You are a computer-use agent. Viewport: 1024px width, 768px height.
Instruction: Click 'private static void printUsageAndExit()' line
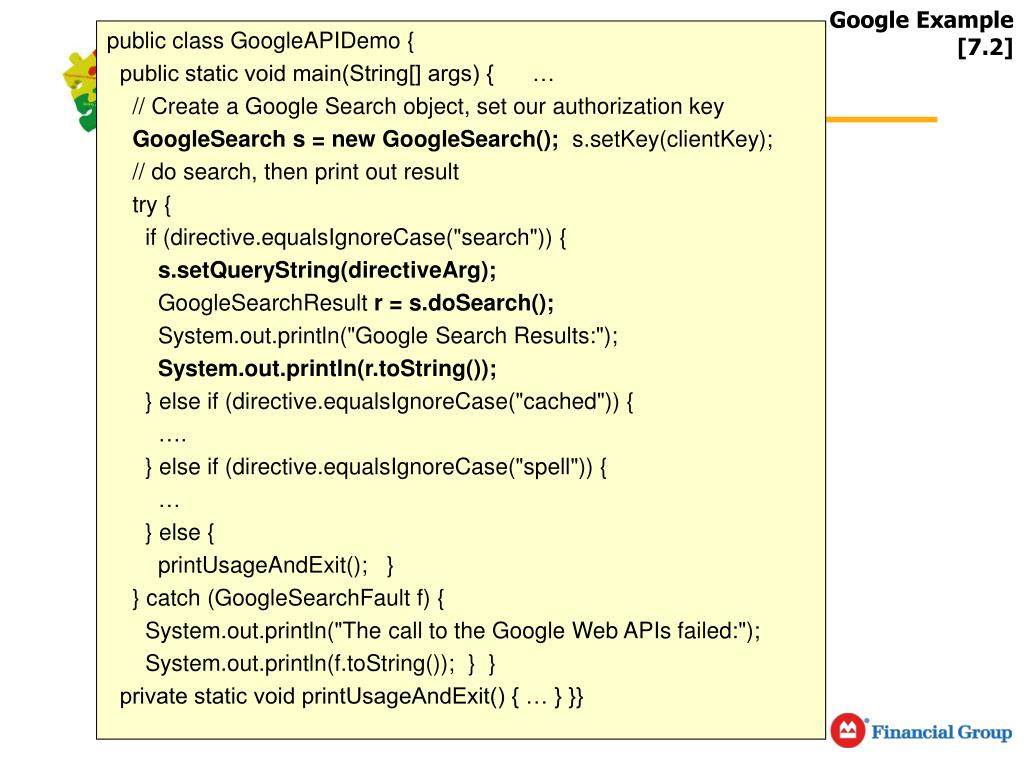[351, 696]
